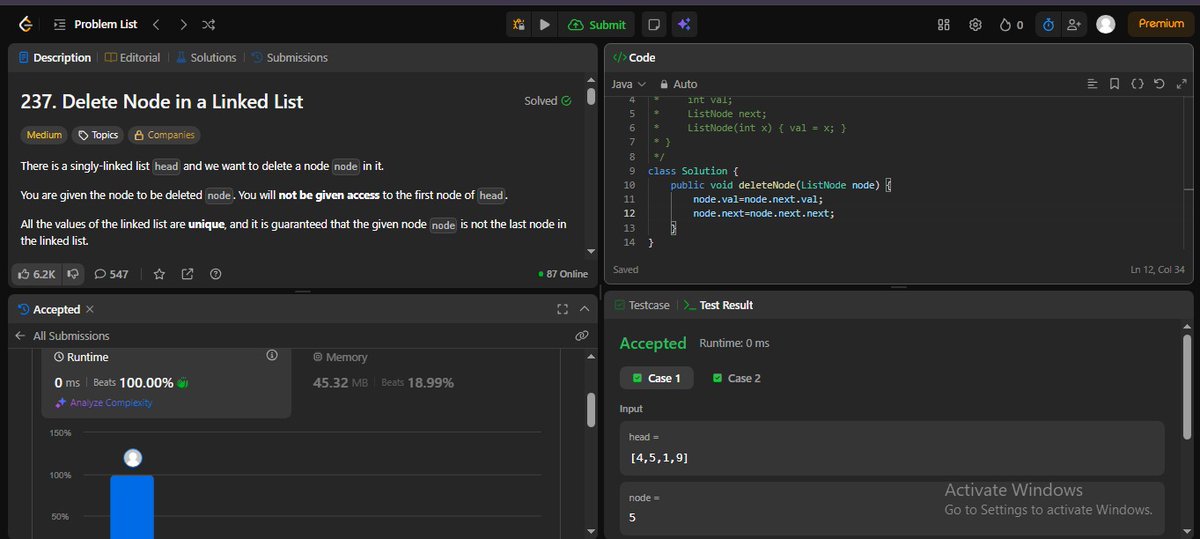Click the submission panel scrollbar thumb
The image size is (1200, 539).
coord(591,410)
